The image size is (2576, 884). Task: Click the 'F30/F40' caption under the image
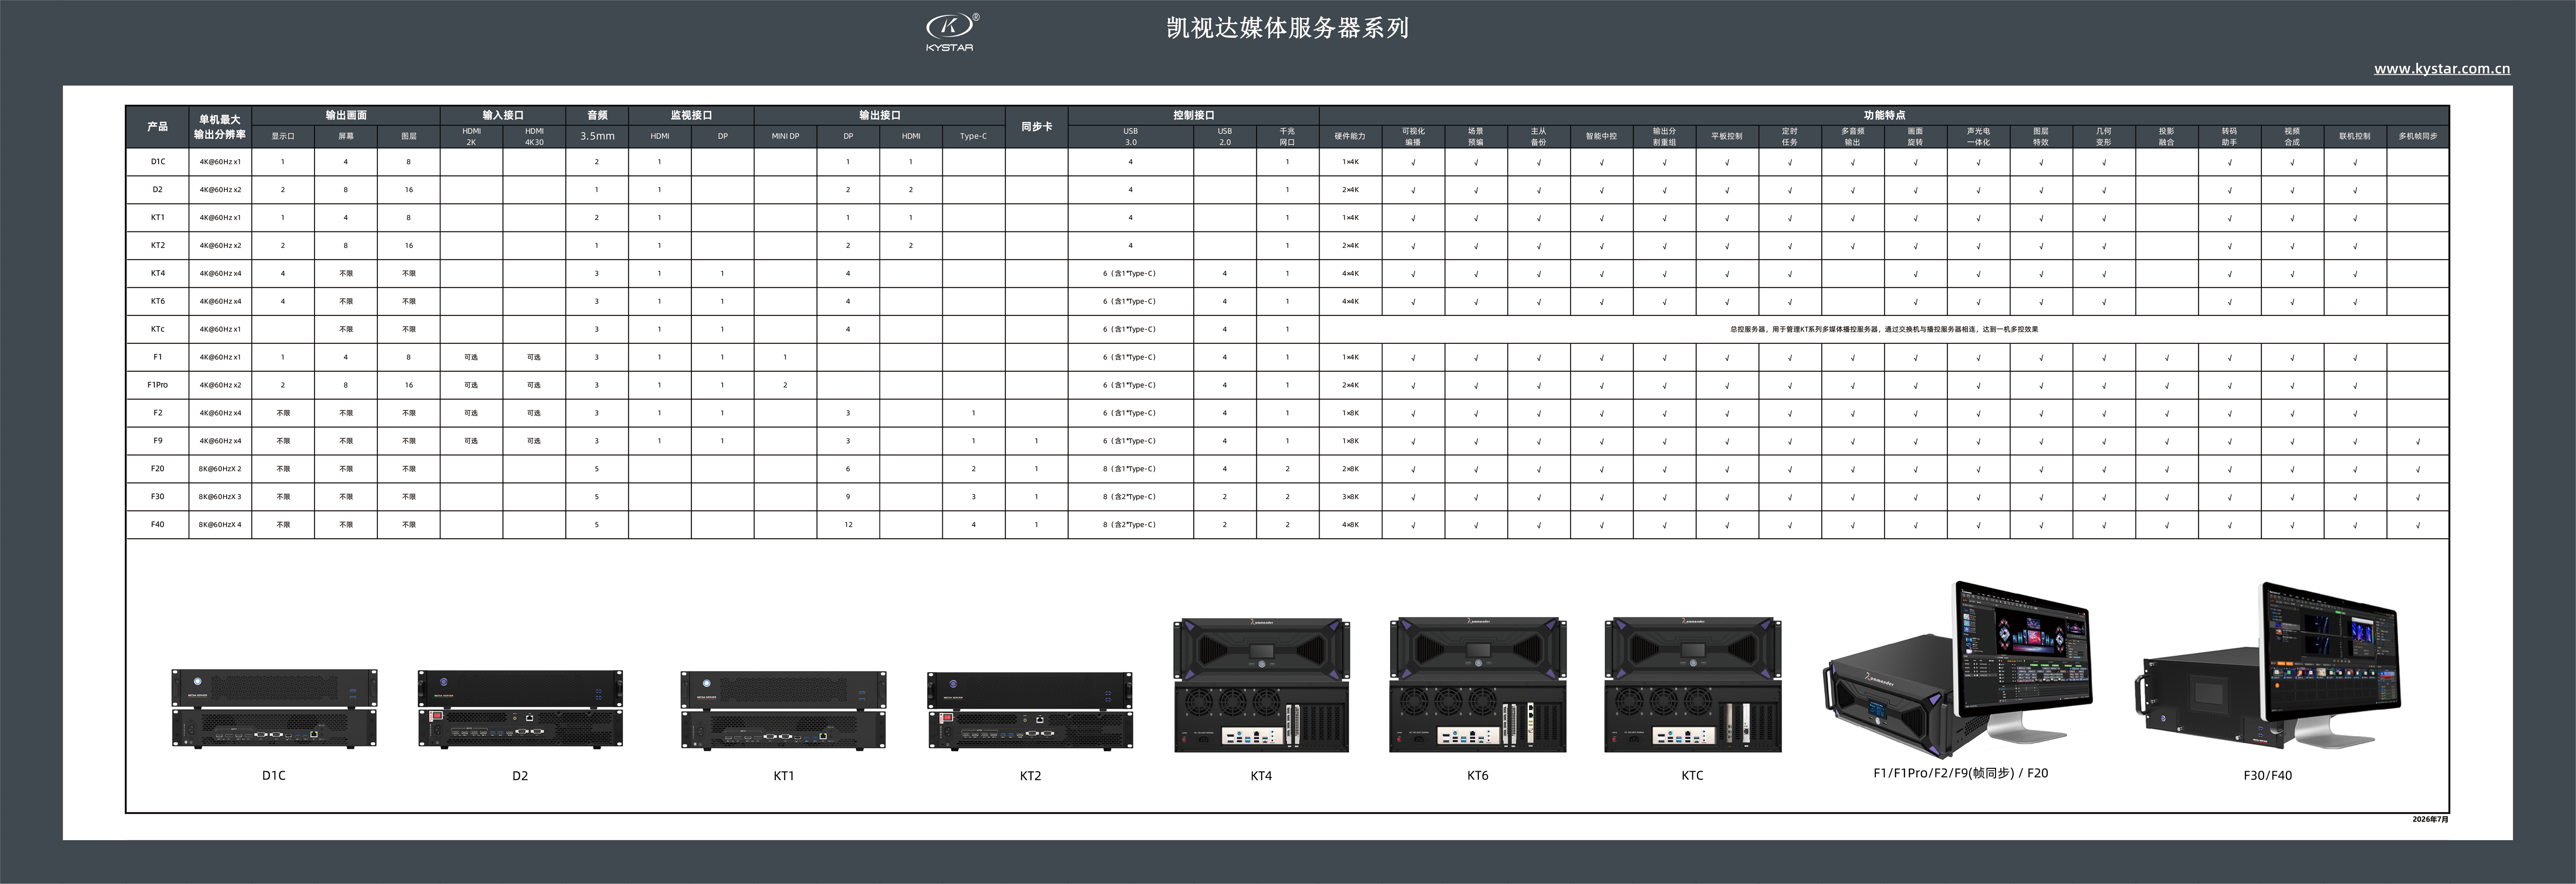coord(2267,776)
